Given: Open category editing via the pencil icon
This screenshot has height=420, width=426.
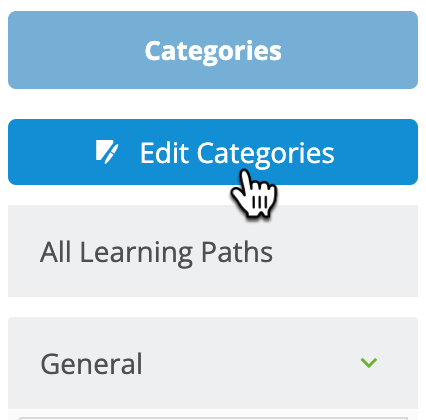Looking at the screenshot, I should pyautogui.click(x=107, y=152).
